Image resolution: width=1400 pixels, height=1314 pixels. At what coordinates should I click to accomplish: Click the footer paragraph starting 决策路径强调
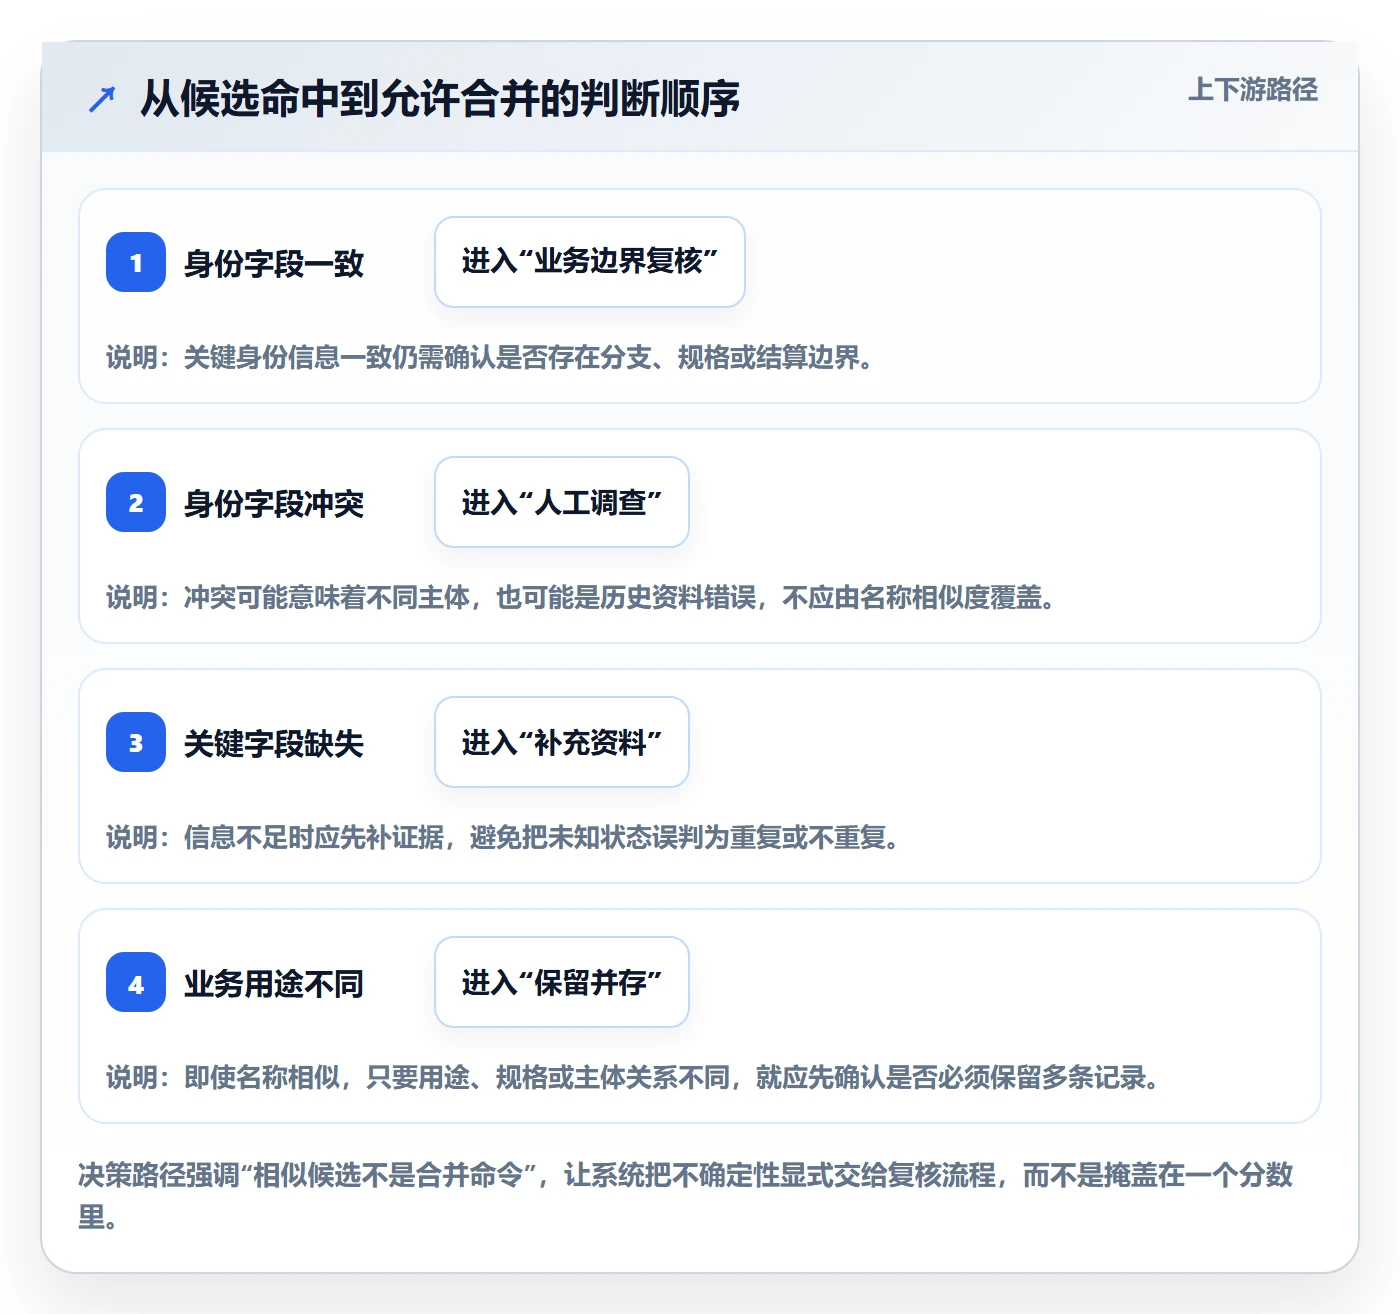coord(686,1195)
